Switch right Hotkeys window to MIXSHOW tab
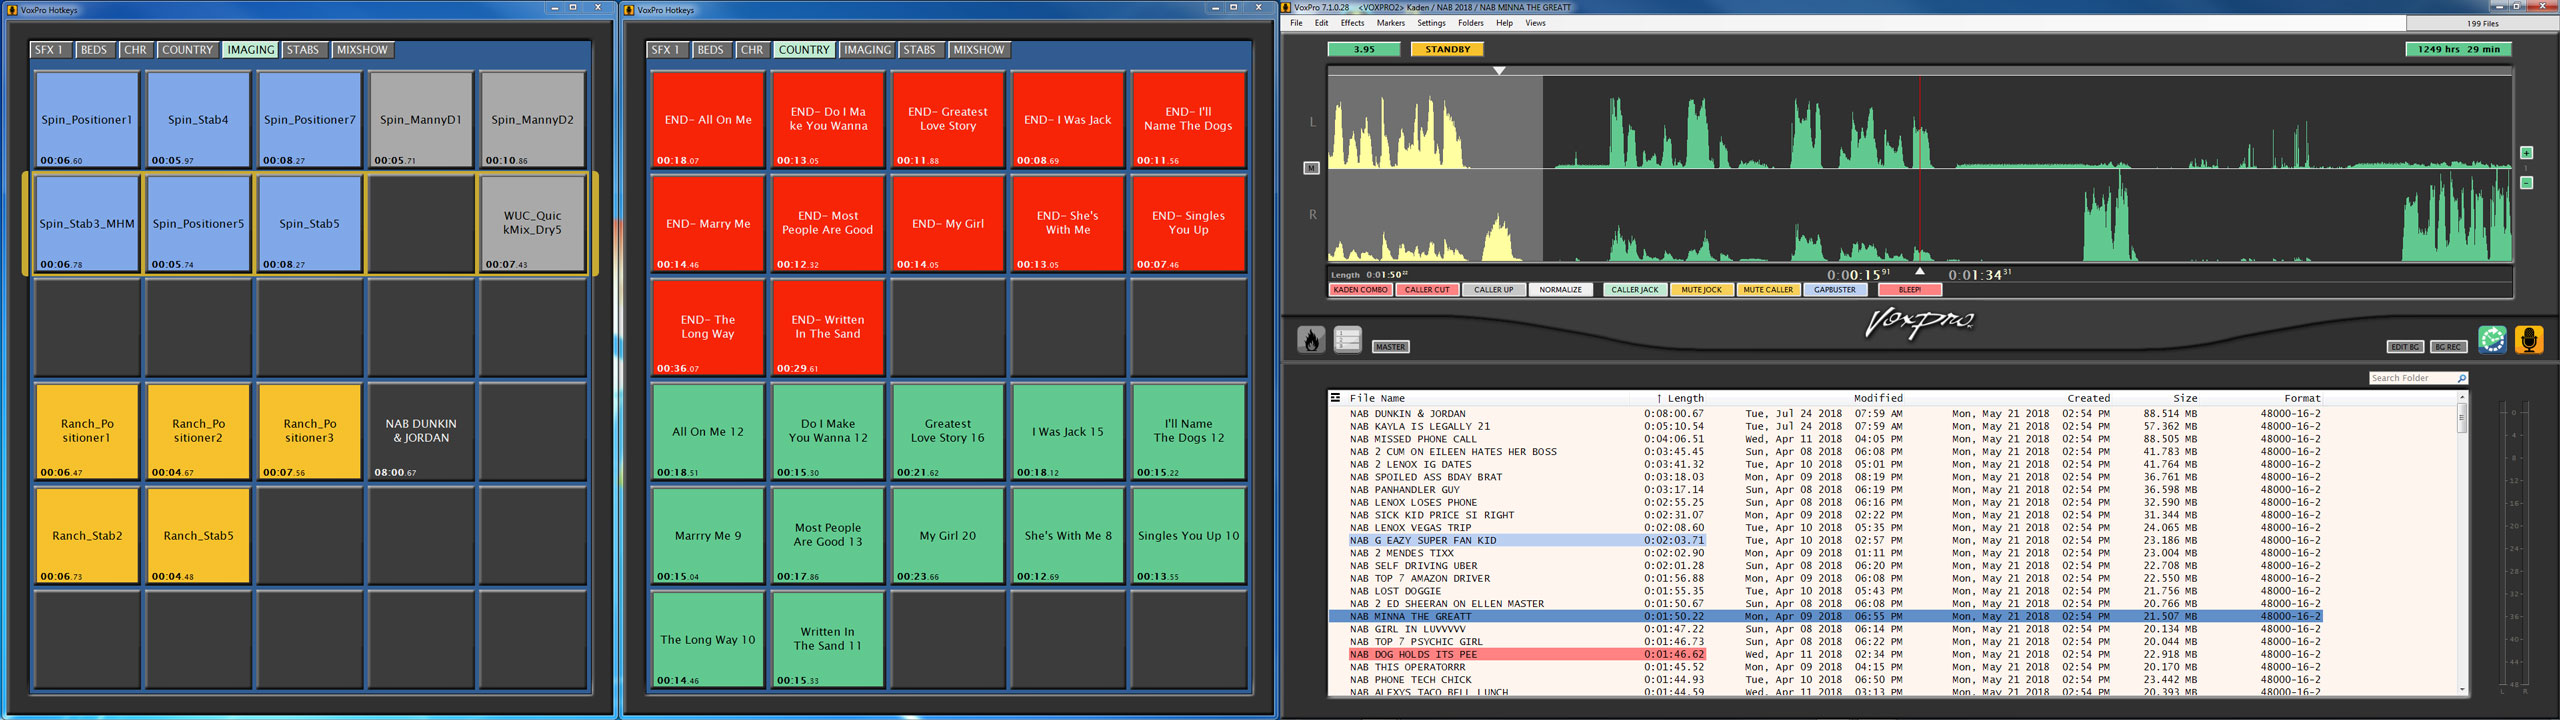Viewport: 2560px width, 720px height. coord(978,50)
